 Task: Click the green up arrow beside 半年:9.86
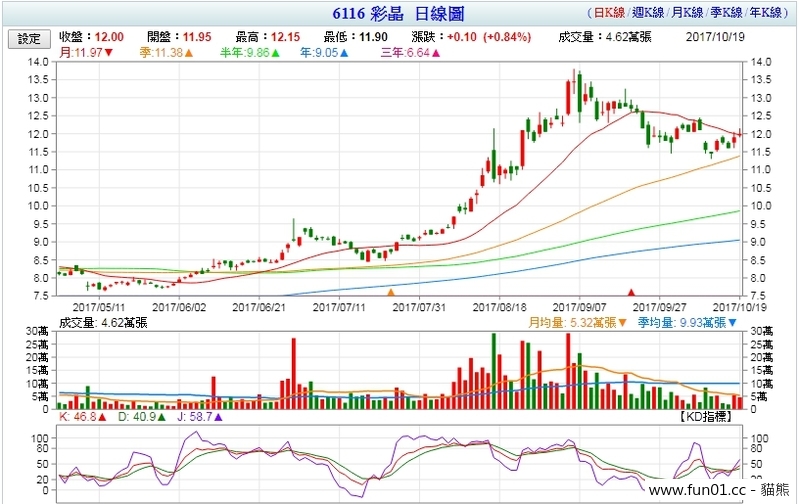coord(276,52)
